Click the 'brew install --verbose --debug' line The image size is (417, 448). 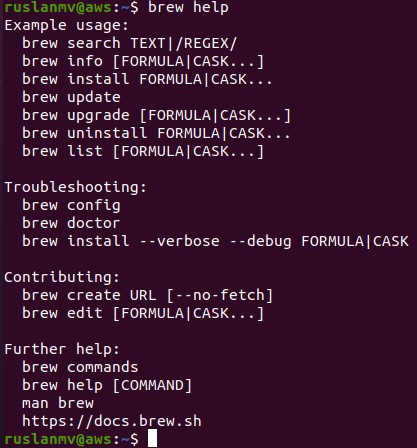[x=215, y=241]
